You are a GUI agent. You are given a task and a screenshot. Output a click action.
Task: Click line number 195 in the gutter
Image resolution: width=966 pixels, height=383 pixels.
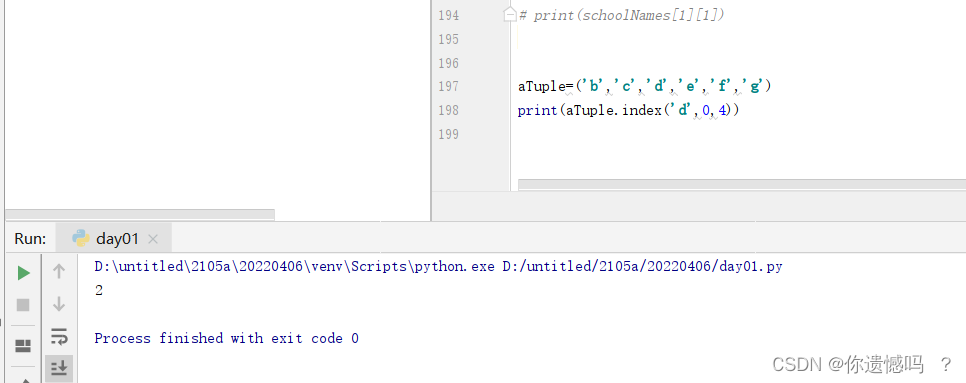tap(448, 39)
